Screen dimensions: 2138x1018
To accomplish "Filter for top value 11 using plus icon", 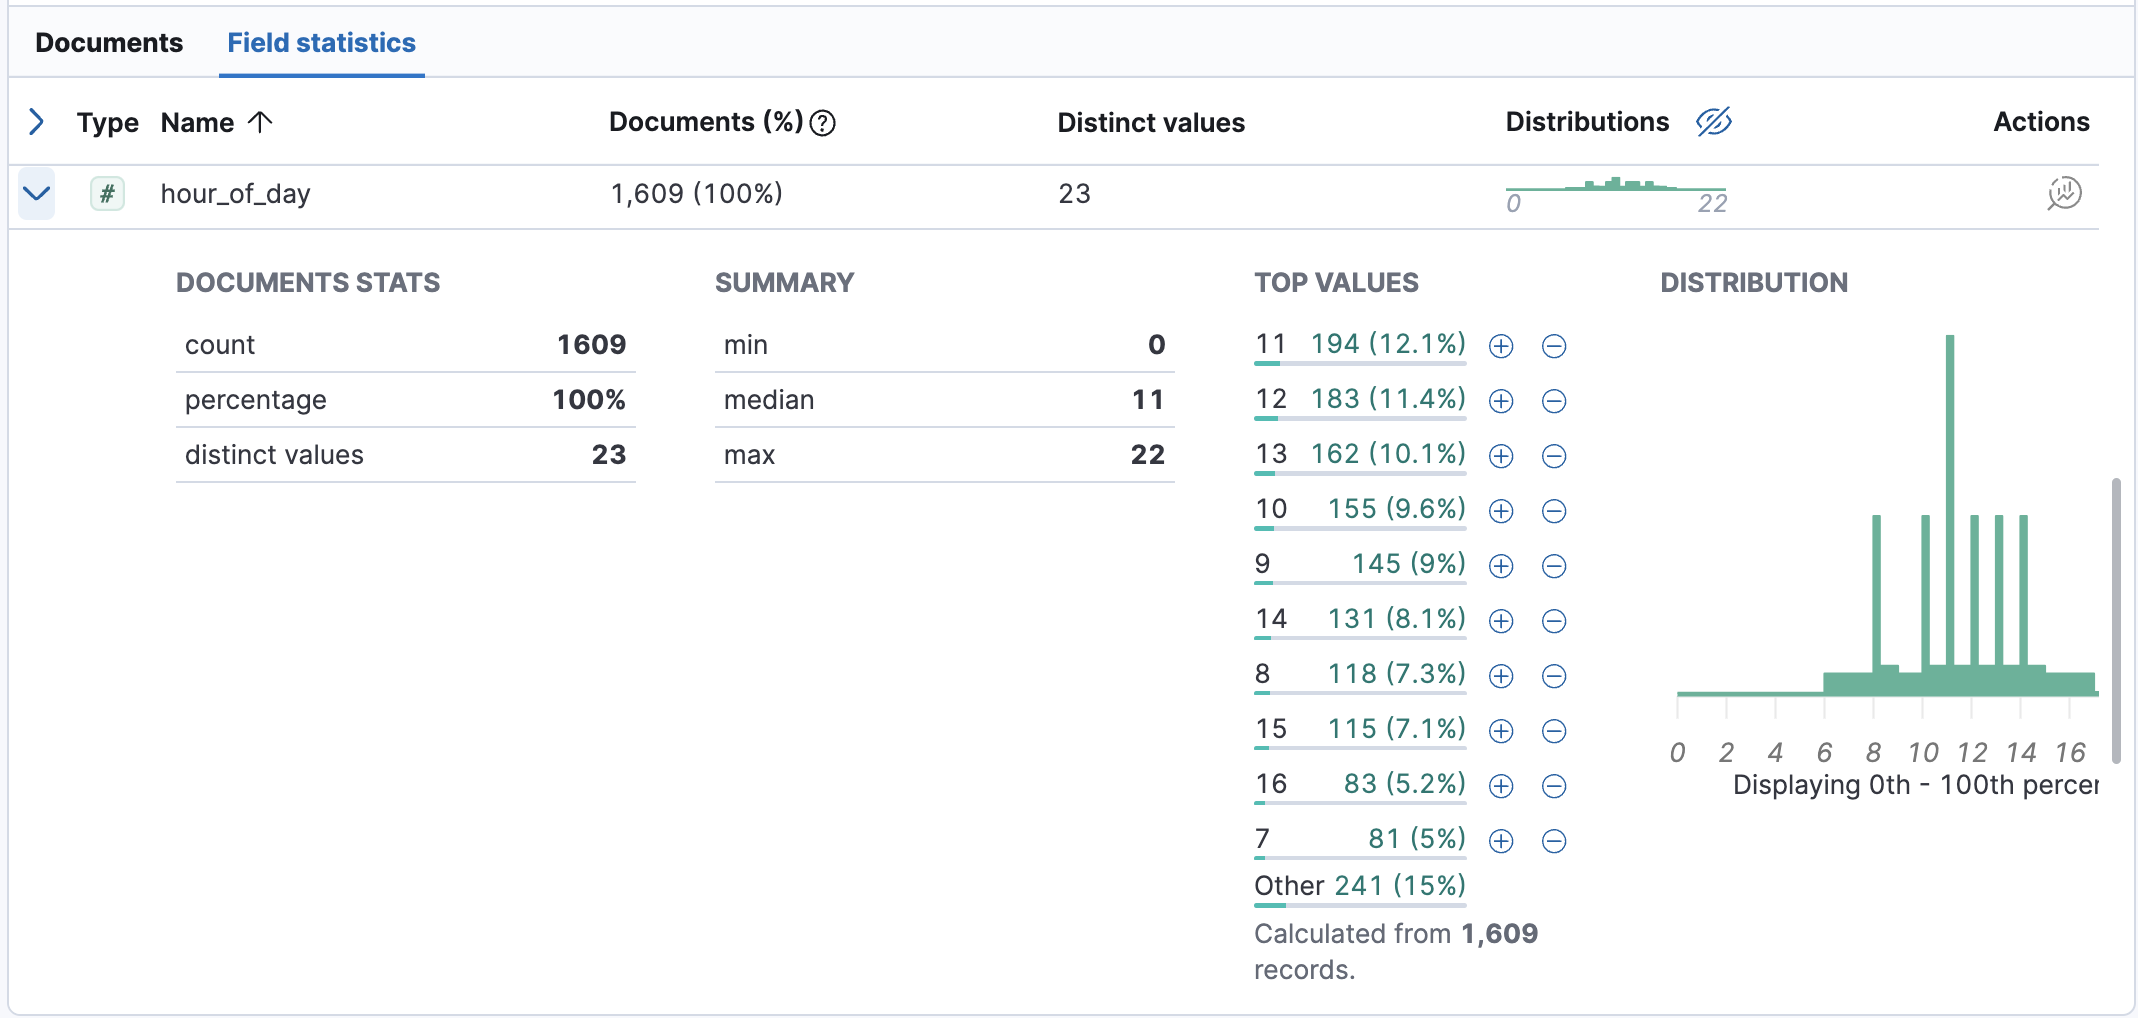I will [1500, 346].
